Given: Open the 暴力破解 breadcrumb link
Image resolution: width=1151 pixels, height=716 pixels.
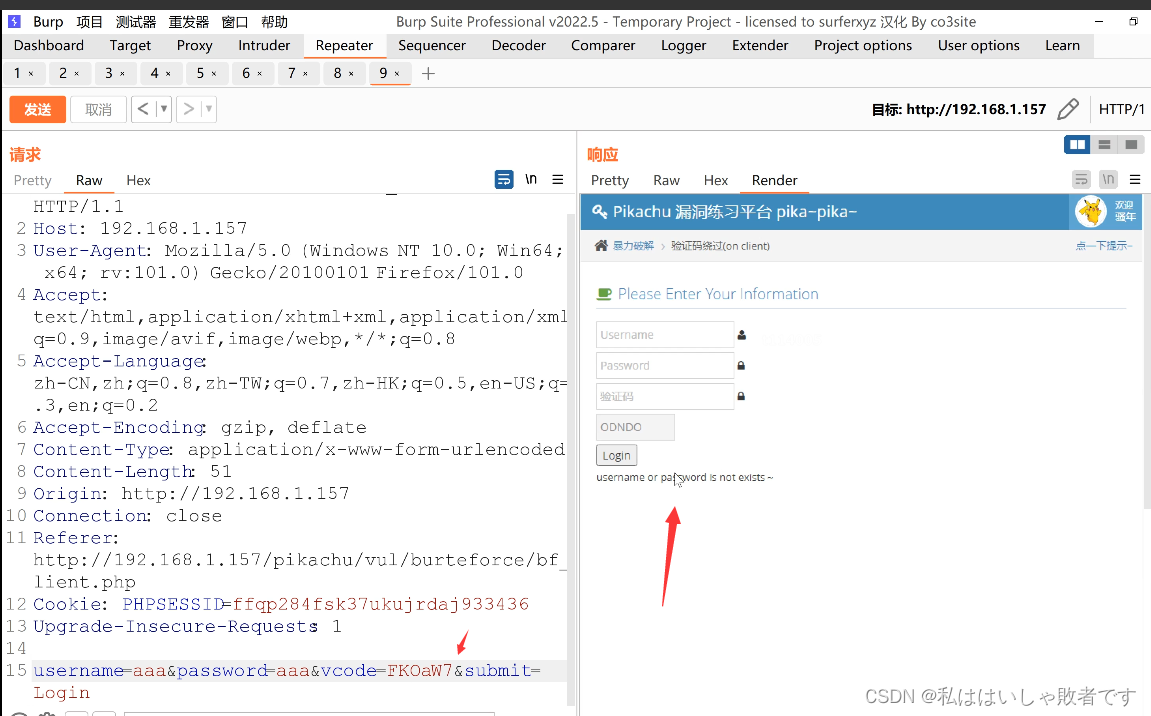Looking at the screenshot, I should click(x=633, y=245).
